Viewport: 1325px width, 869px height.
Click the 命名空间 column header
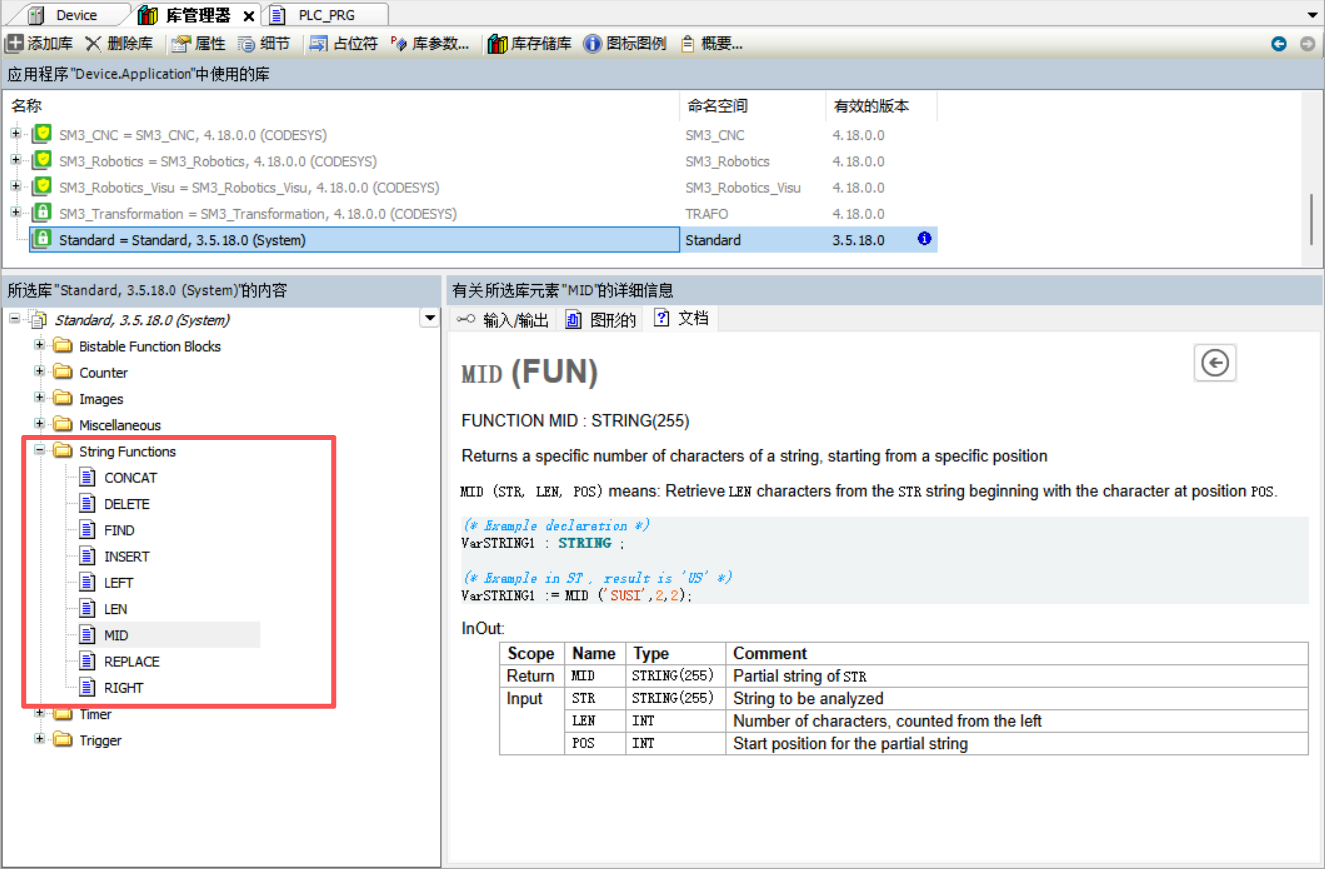[x=753, y=106]
